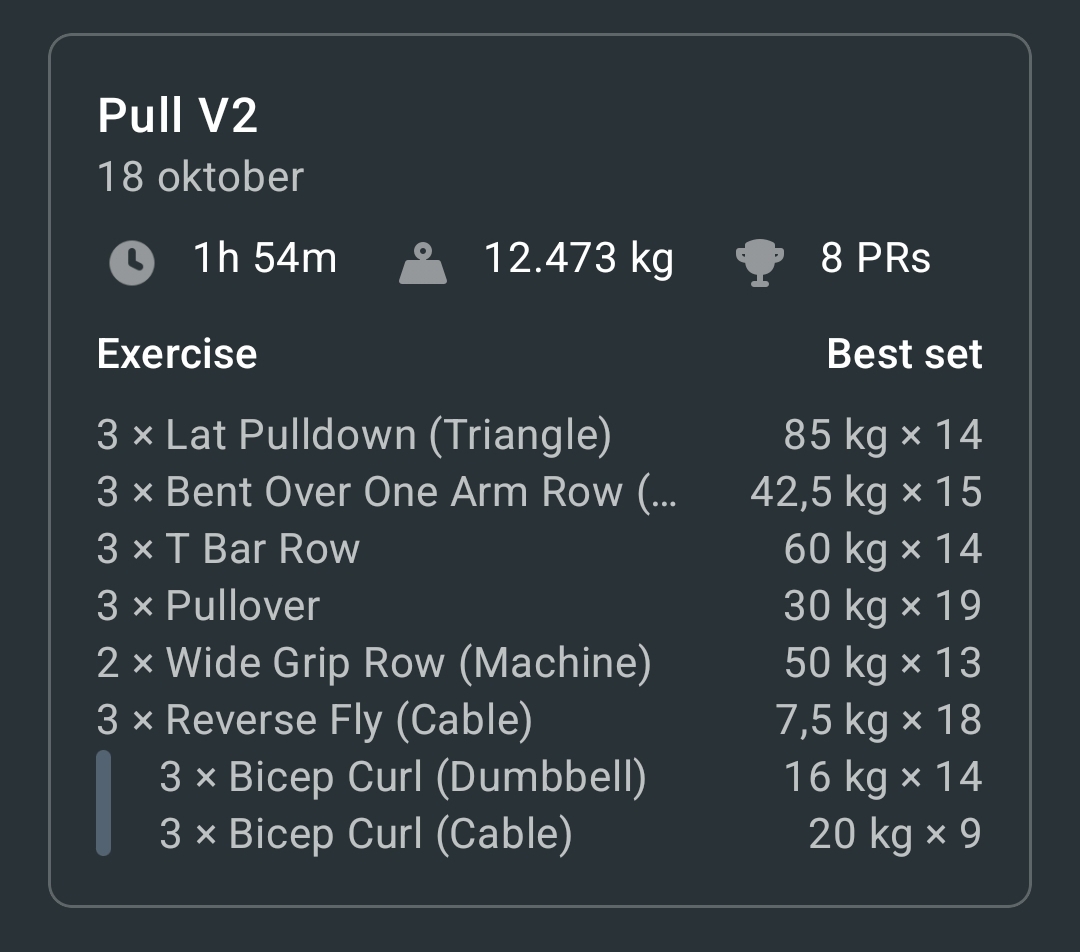Click the 18 oktober date label
The image size is (1080, 952).
(x=200, y=176)
